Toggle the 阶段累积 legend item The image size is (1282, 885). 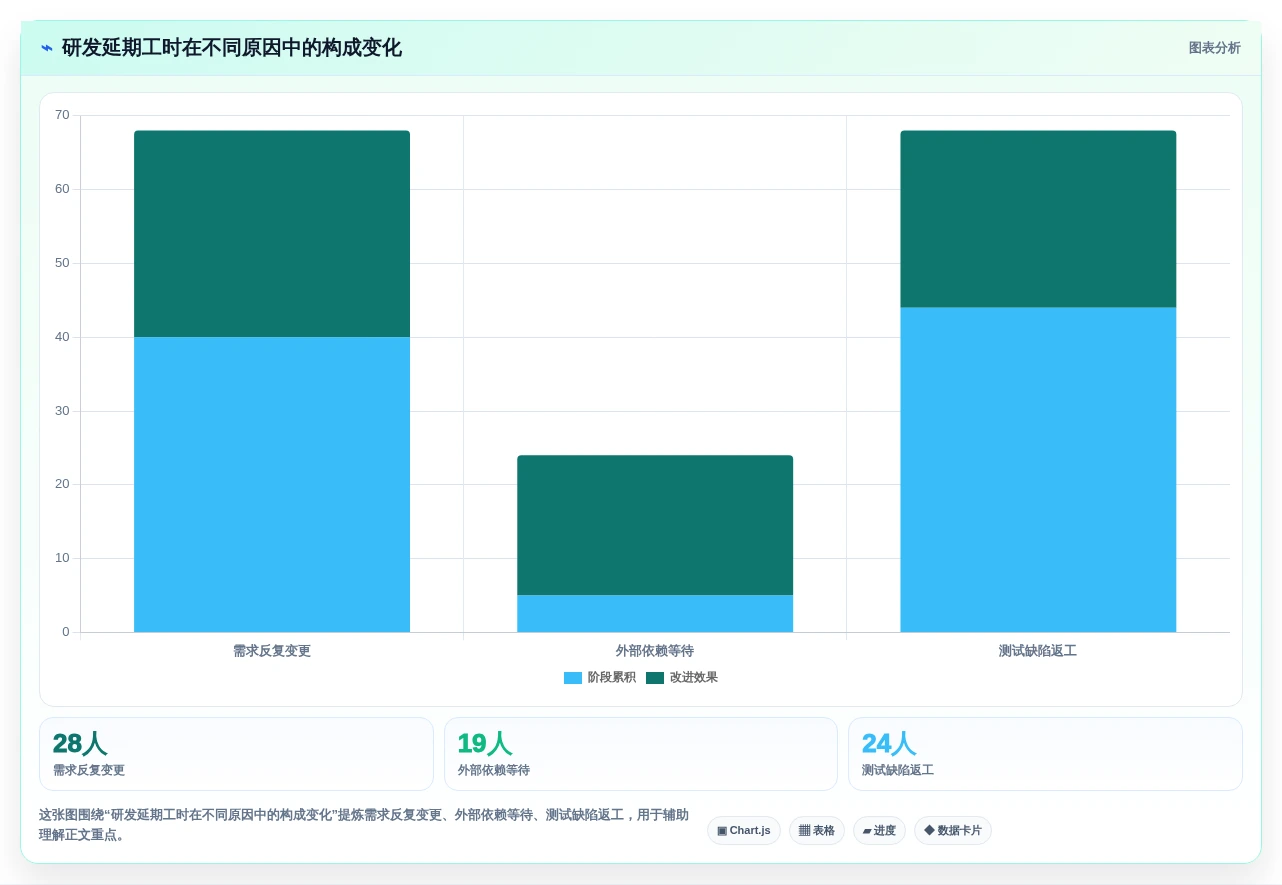coord(600,677)
